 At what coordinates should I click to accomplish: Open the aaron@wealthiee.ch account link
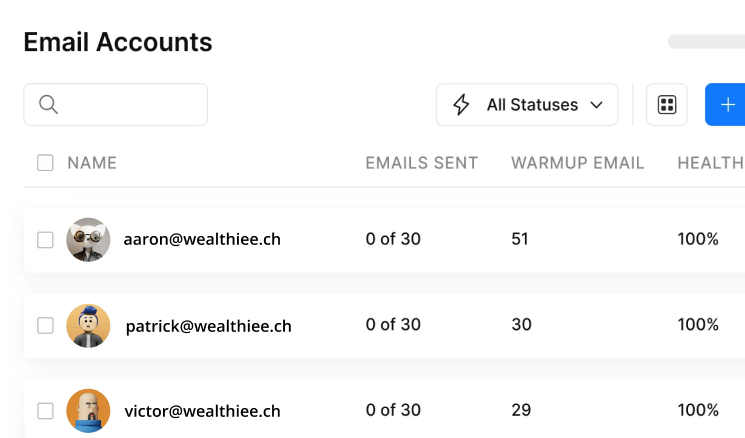(201, 240)
